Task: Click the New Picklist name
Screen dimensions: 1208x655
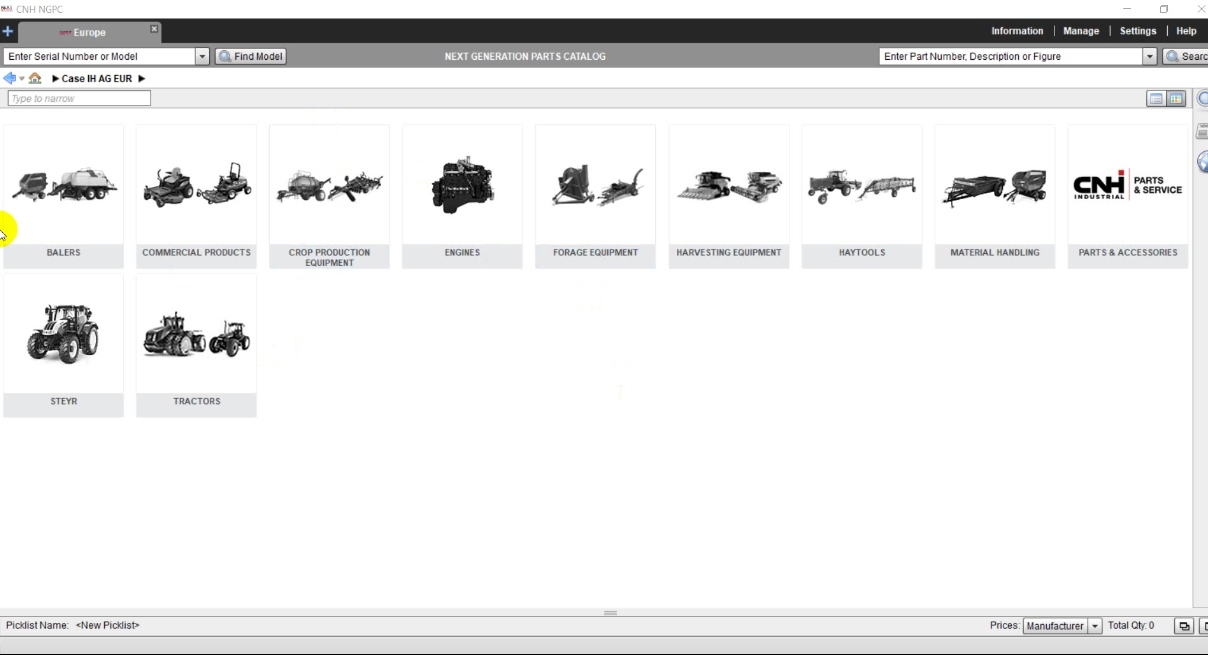Action: (x=108, y=626)
